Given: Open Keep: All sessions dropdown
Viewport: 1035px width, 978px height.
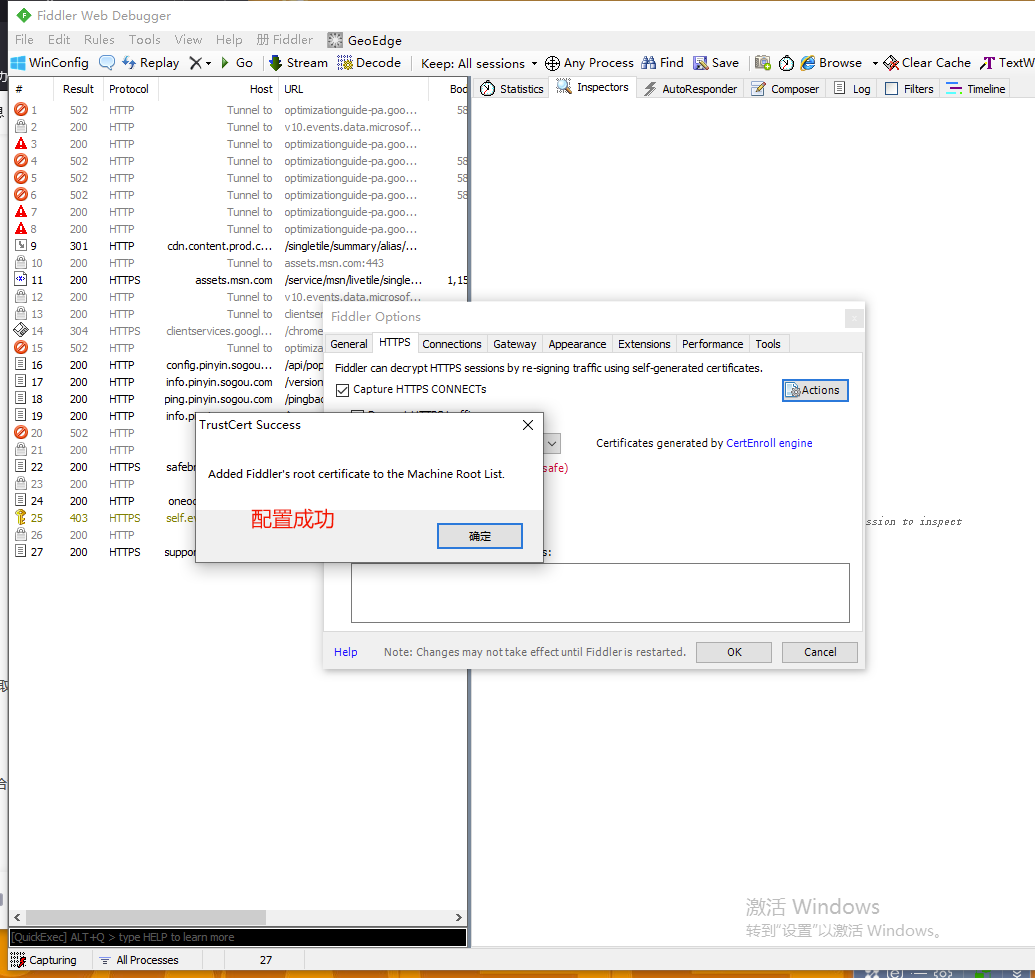Looking at the screenshot, I should [x=479, y=63].
